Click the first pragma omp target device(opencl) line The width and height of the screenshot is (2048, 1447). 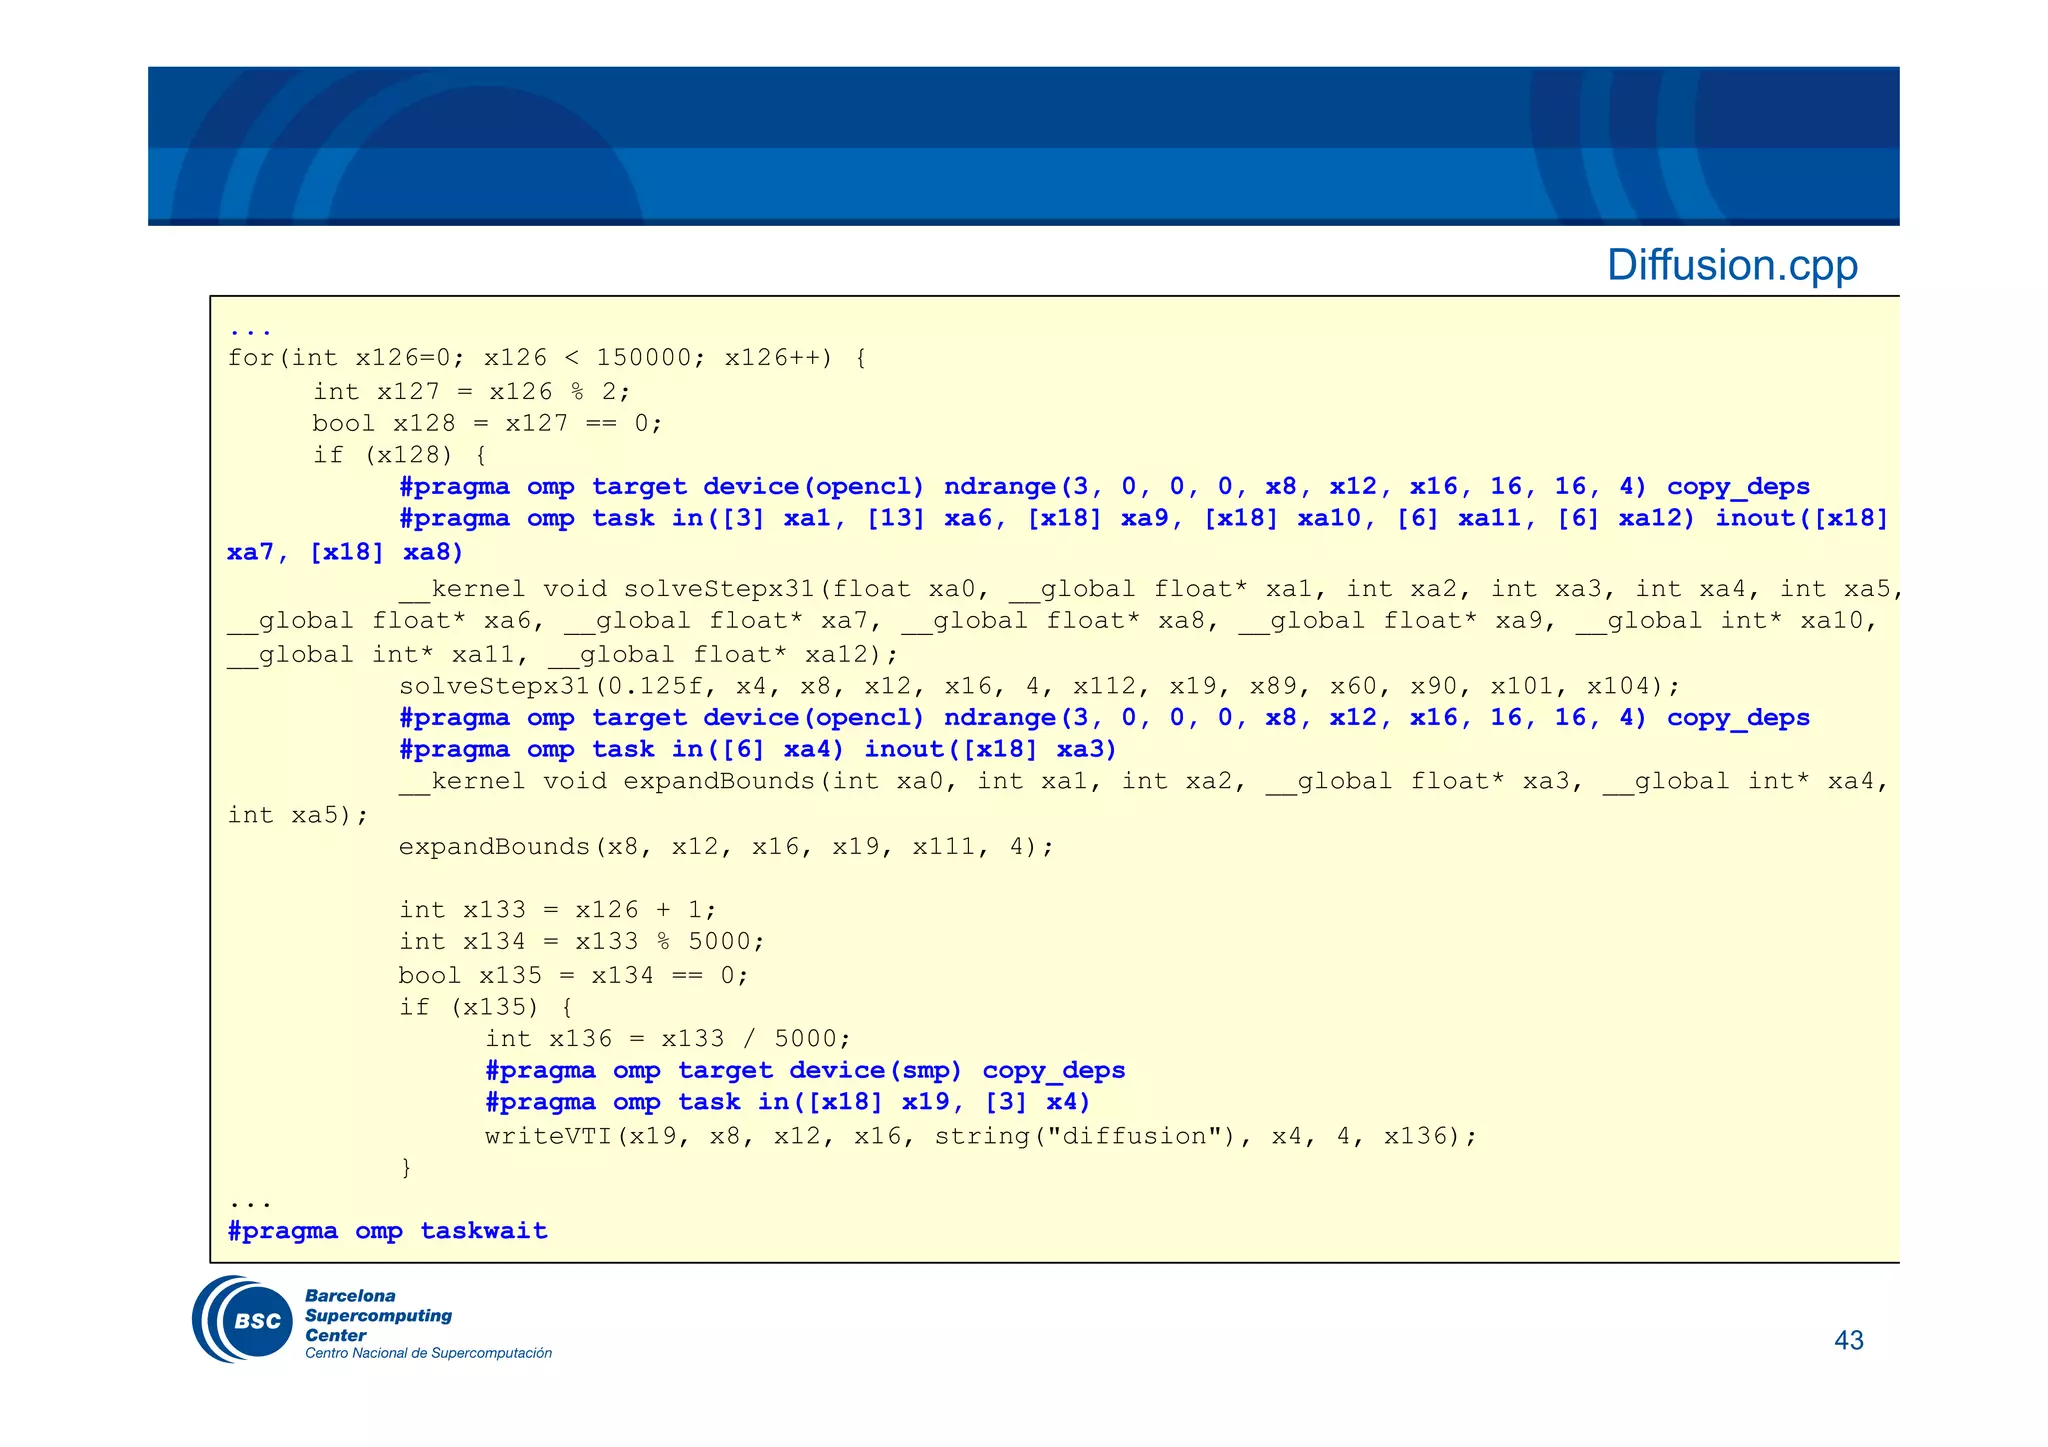pyautogui.click(x=1104, y=487)
